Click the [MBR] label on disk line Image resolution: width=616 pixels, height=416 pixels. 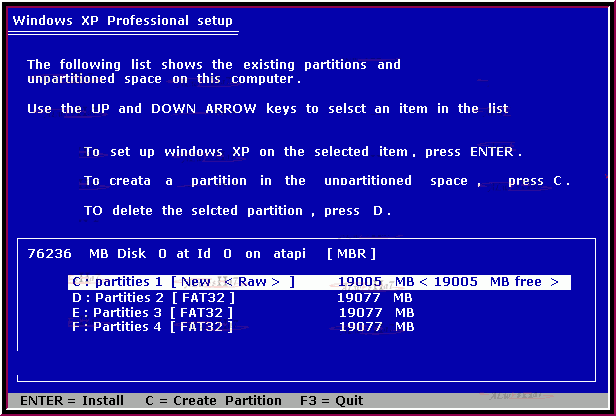click(x=352, y=254)
